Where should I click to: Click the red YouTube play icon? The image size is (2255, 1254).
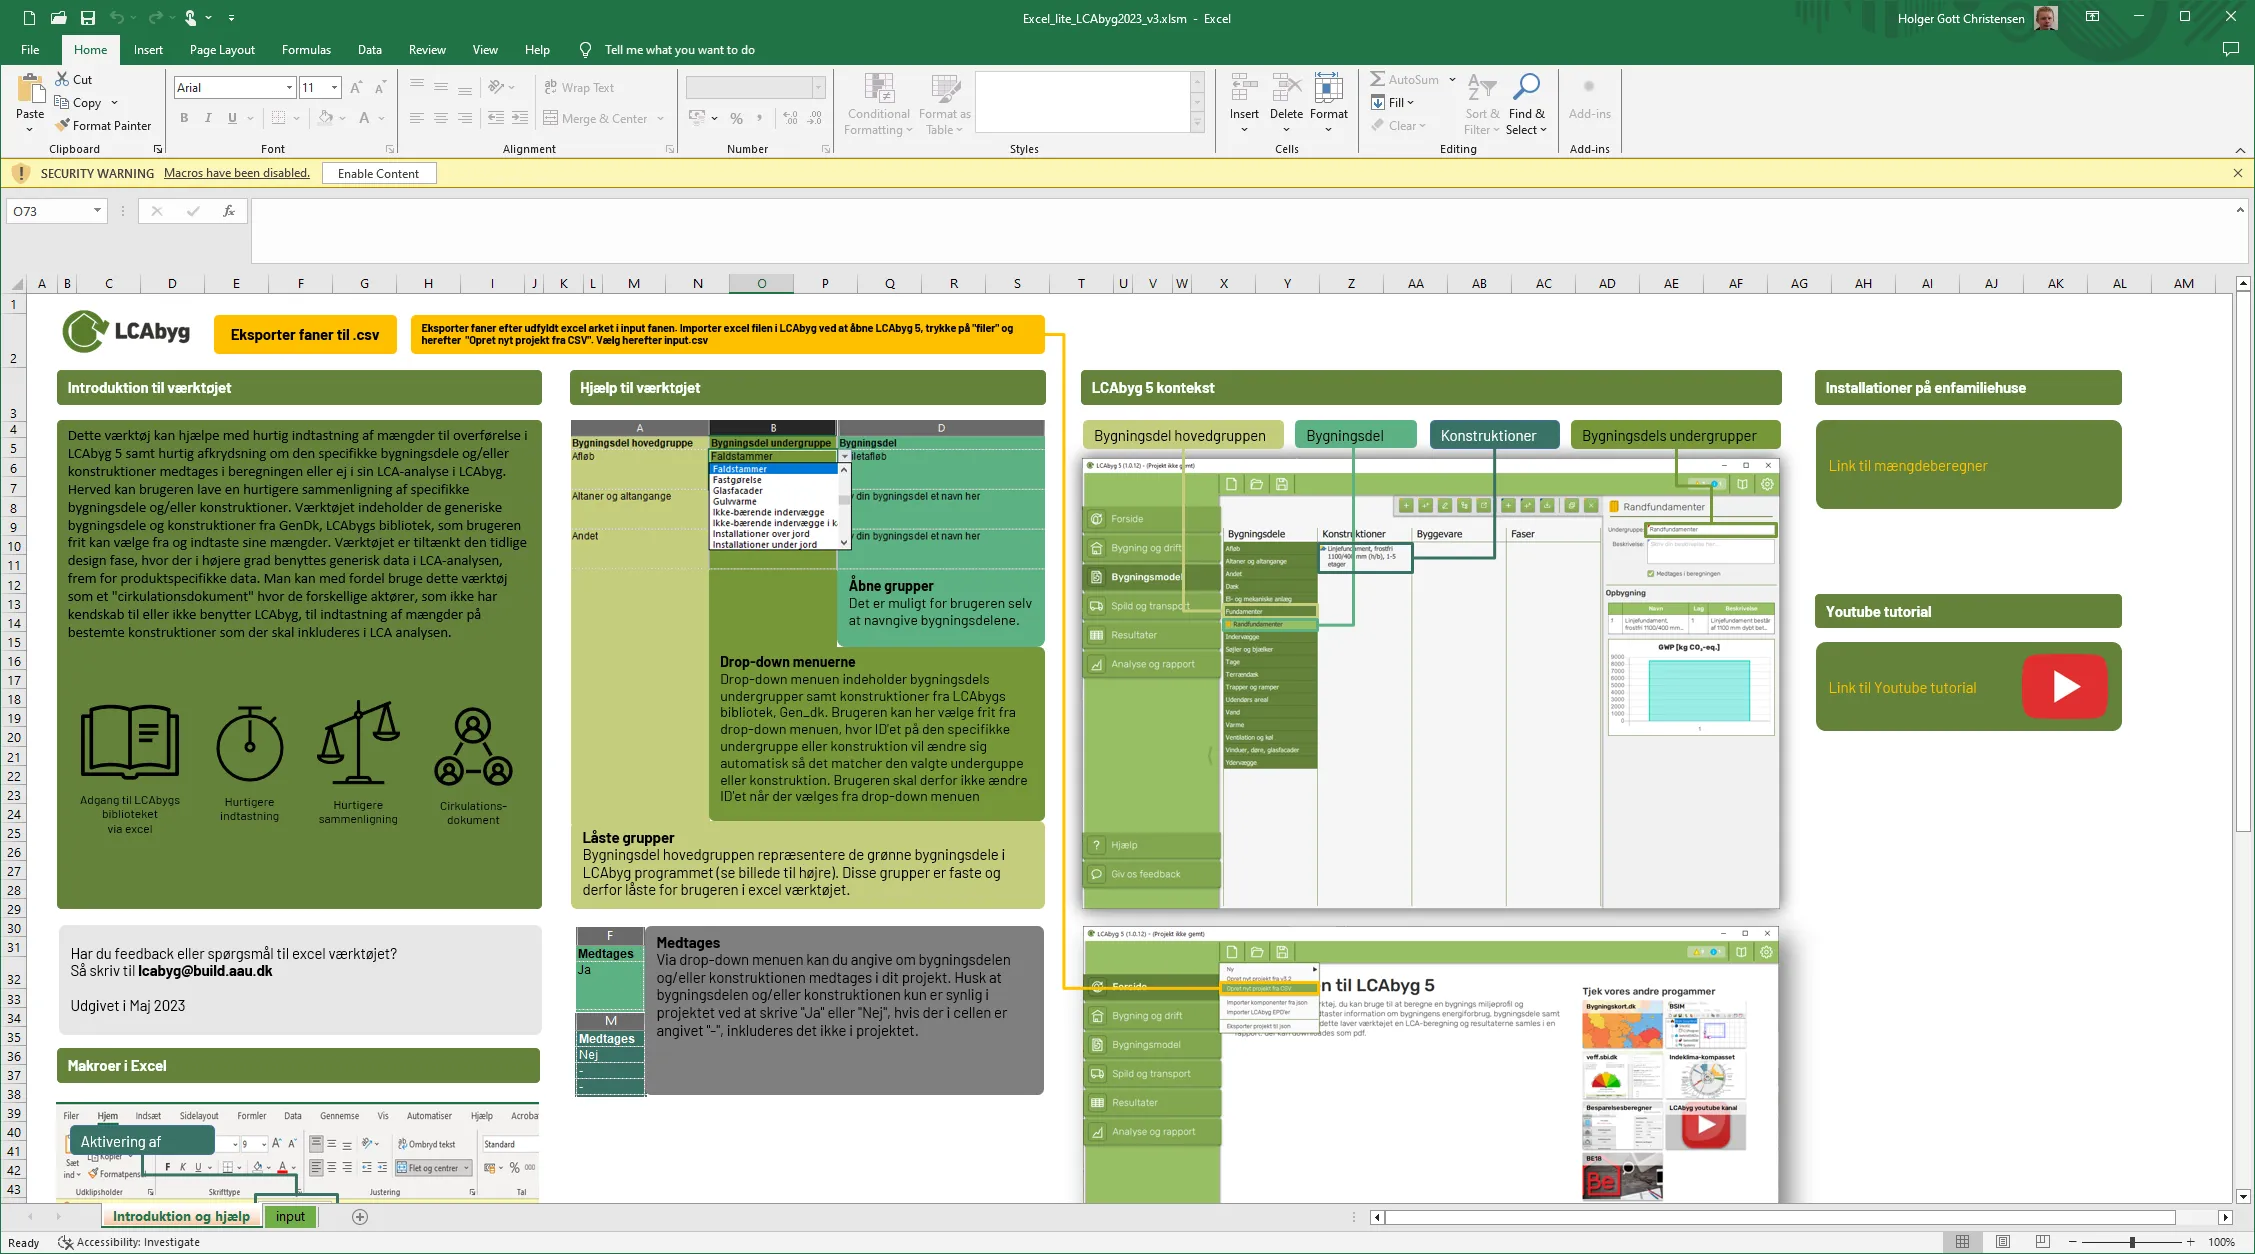coord(2065,686)
